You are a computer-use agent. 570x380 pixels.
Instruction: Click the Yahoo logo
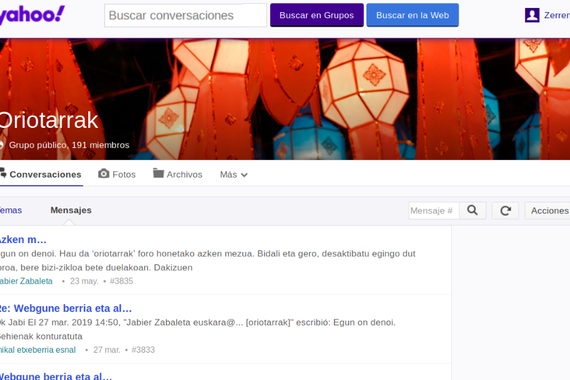[32, 15]
